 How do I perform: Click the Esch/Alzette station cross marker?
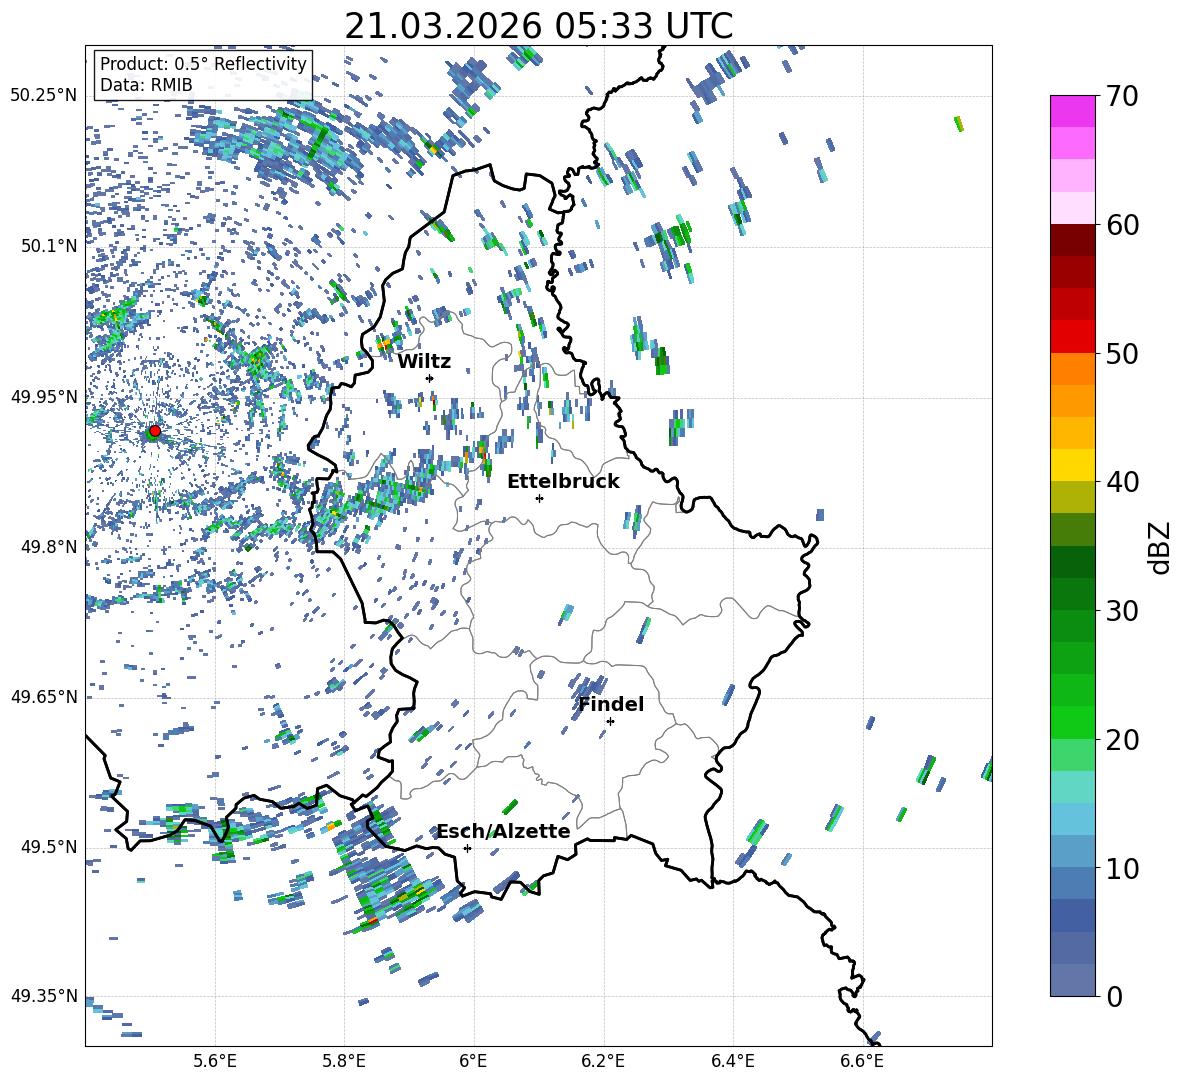click(x=467, y=848)
